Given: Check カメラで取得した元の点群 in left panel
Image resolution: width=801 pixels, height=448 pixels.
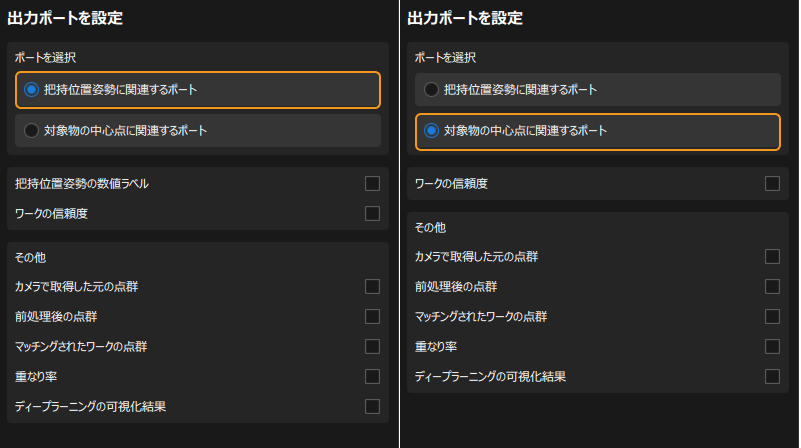Looking at the screenshot, I should coord(372,287).
